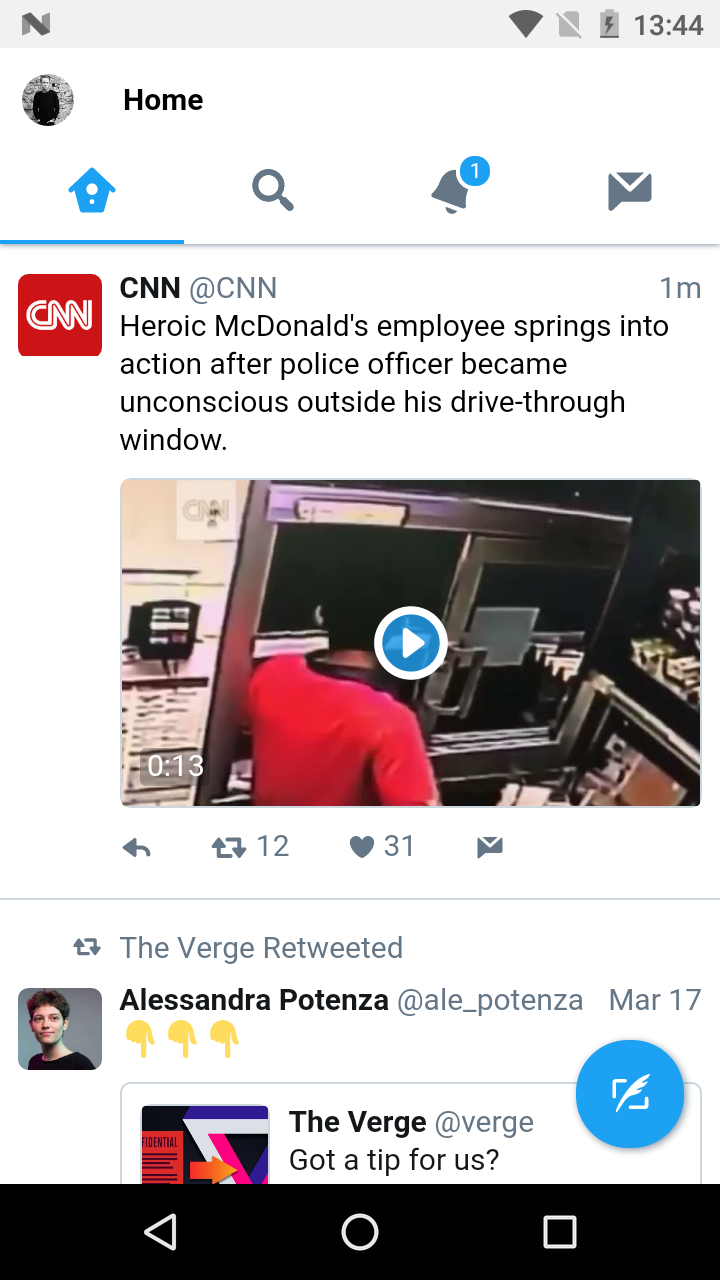Image resolution: width=720 pixels, height=1280 pixels.
Task: Share CNN tweet via direct message
Action: (490, 848)
